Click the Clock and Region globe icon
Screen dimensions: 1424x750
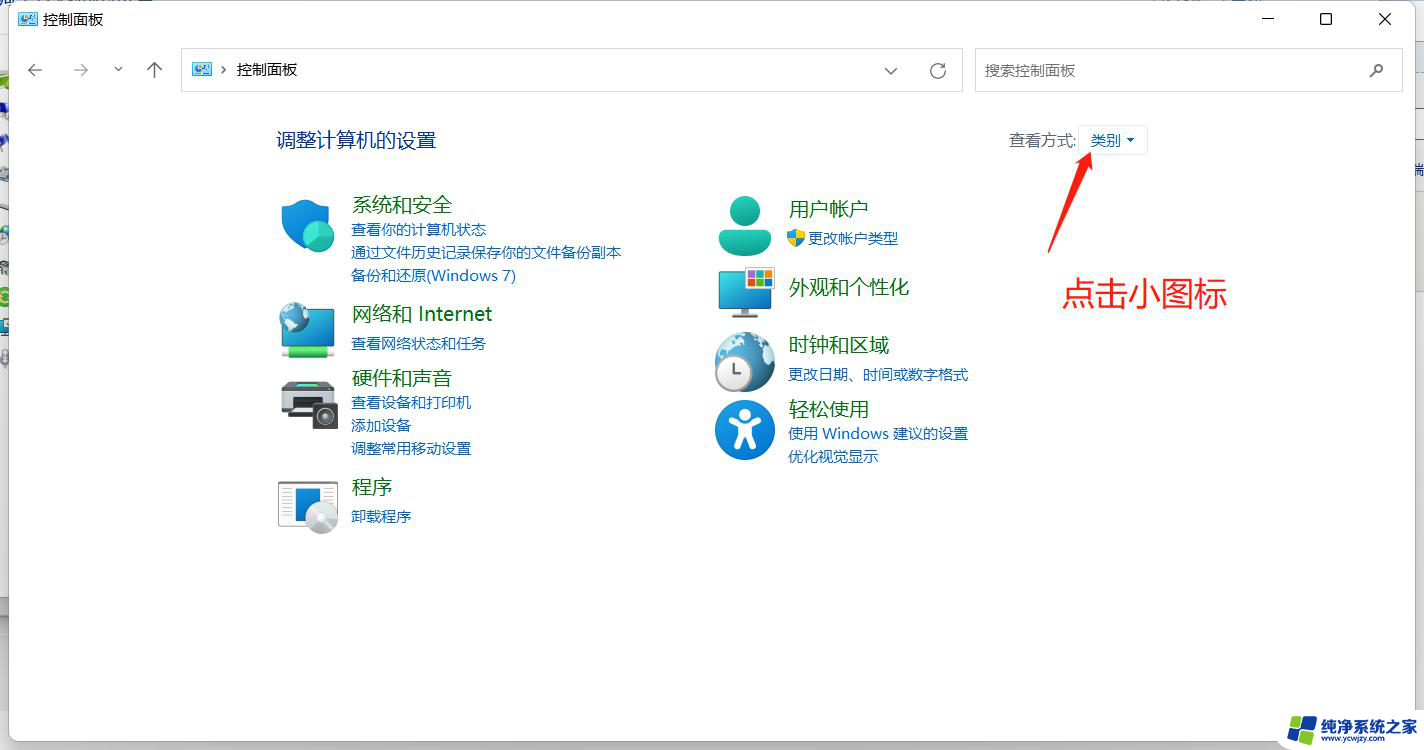click(745, 361)
